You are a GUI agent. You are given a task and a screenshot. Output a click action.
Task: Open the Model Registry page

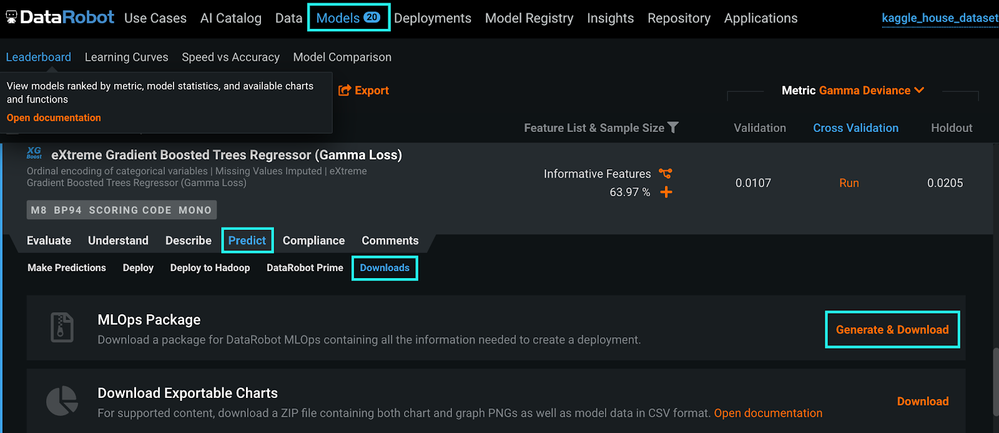click(529, 18)
